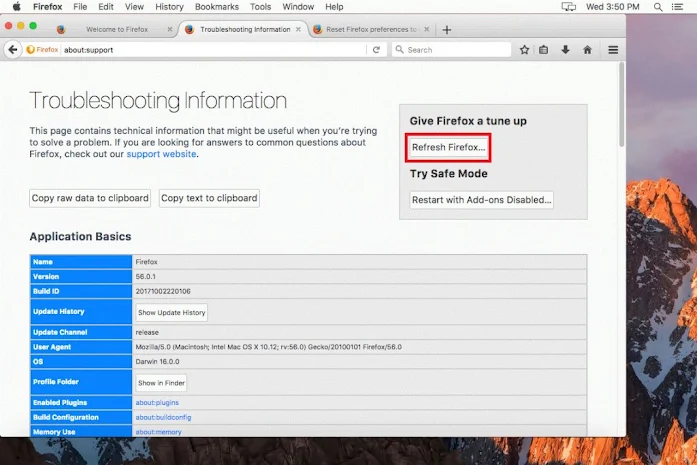Open the support website link
This screenshot has width=697, height=465.
(161, 154)
